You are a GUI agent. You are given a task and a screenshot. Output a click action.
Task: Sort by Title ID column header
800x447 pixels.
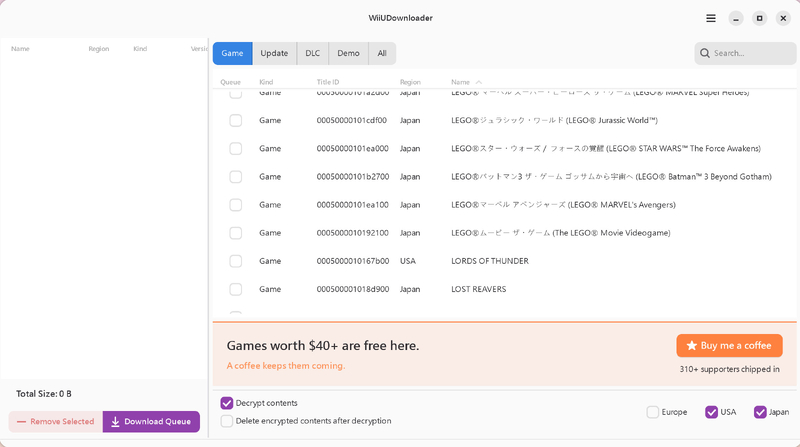click(328, 82)
